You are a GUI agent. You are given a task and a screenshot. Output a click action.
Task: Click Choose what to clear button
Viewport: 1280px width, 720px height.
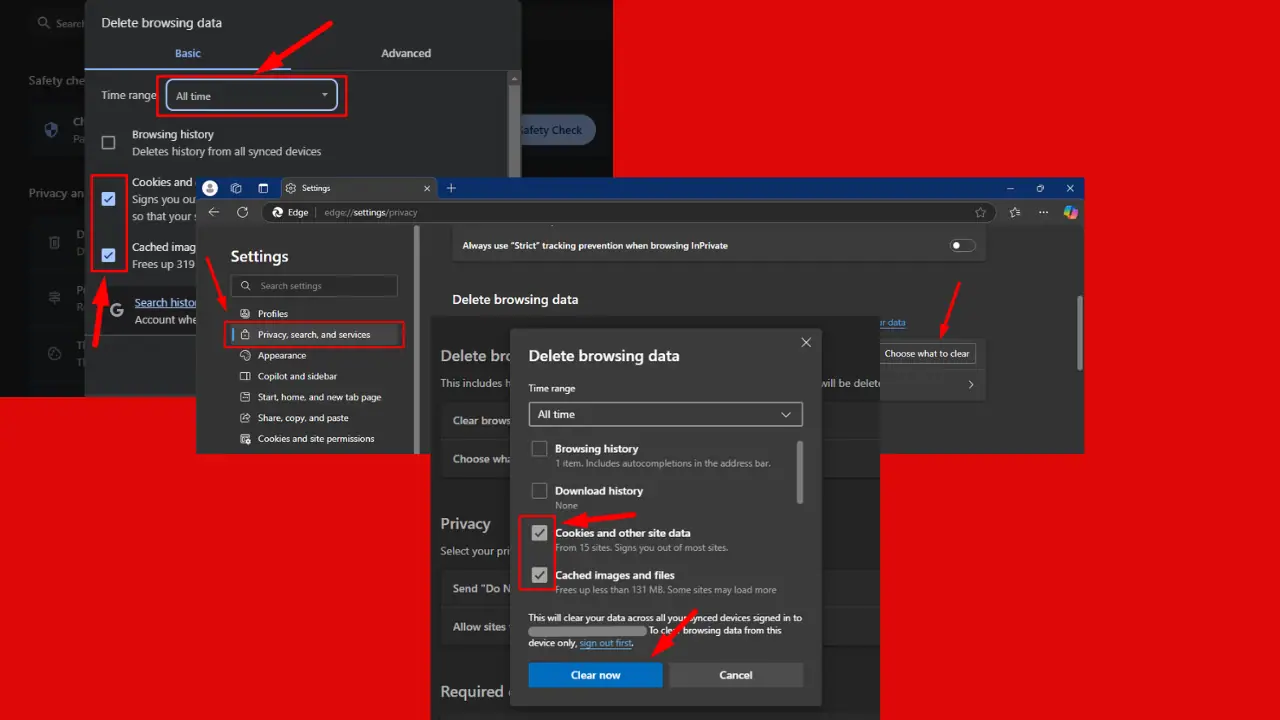[x=927, y=354]
